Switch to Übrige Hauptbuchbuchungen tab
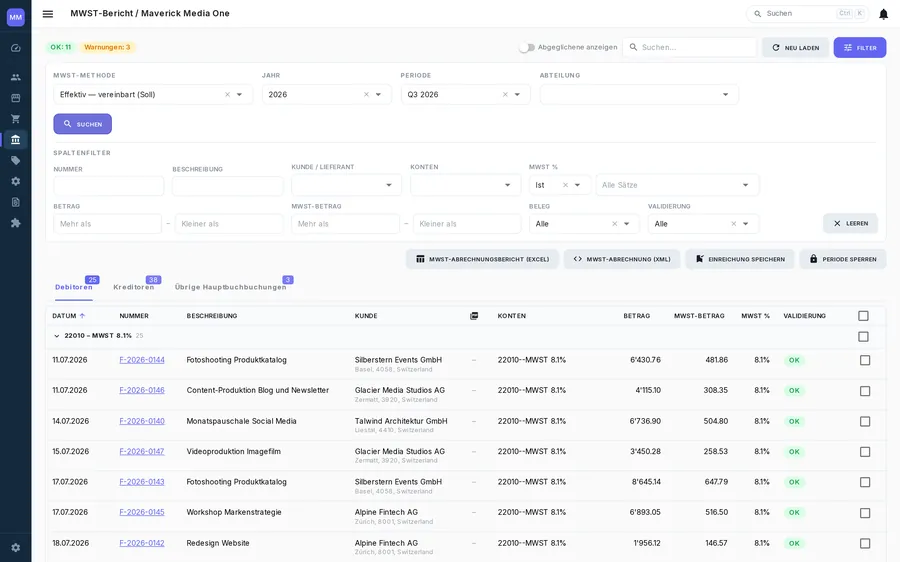 coord(230,287)
